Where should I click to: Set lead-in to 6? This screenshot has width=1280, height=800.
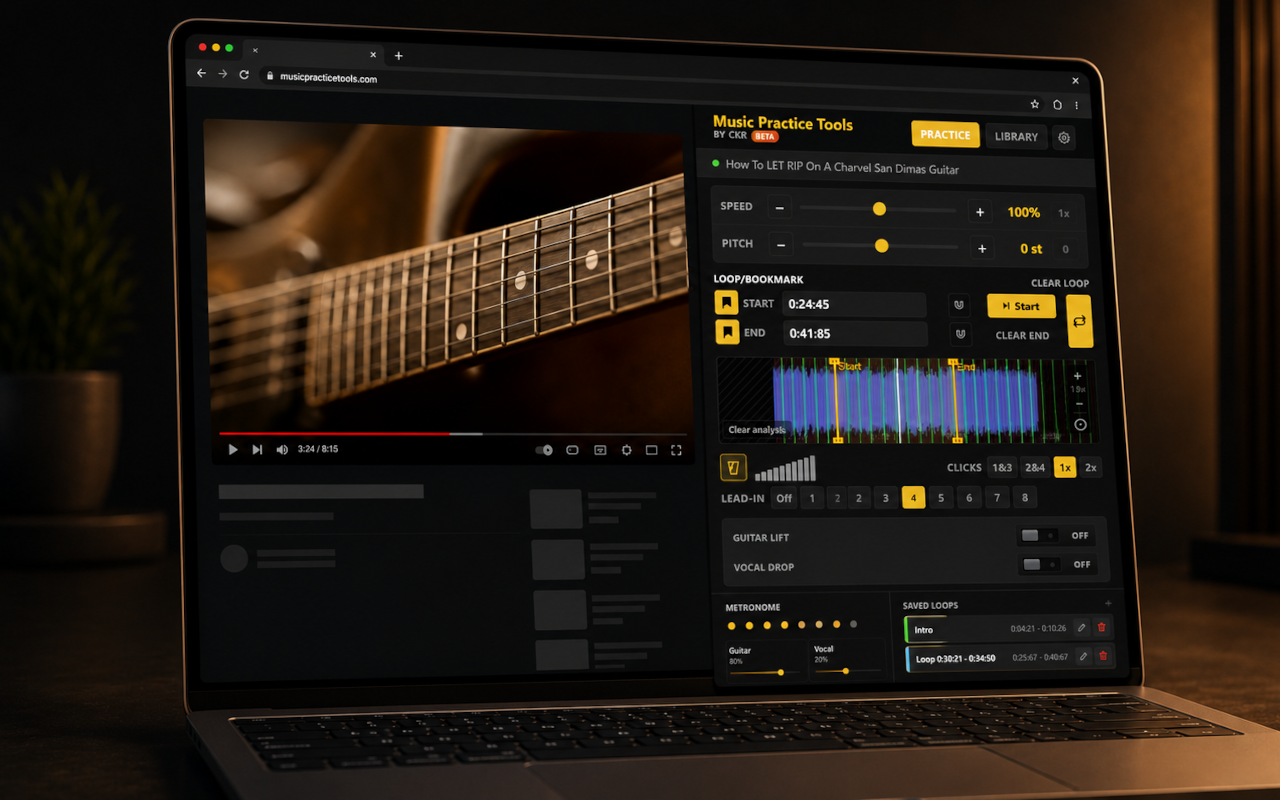pyautogui.click(x=969, y=498)
